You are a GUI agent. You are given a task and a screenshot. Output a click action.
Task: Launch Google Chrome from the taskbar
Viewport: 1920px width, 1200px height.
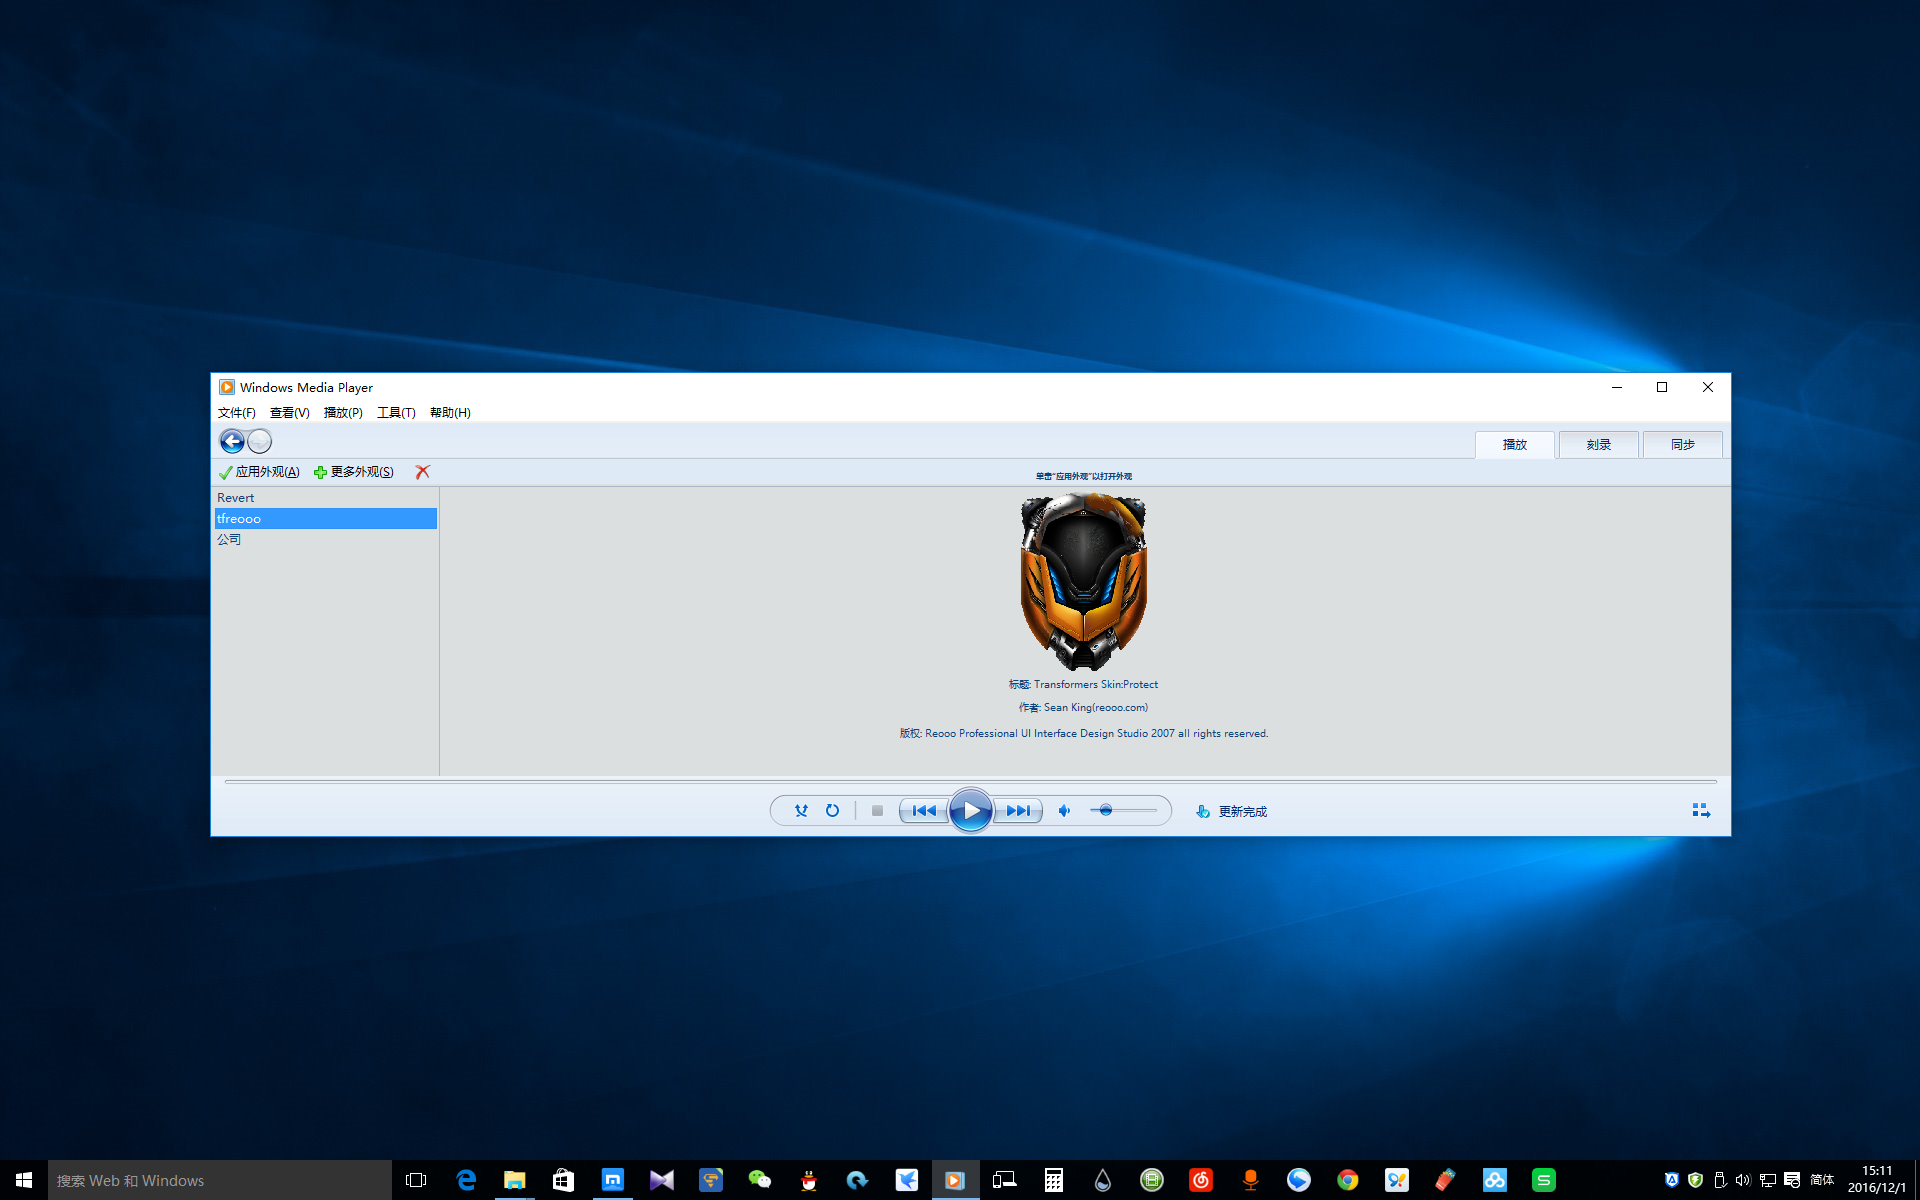tap(1348, 1180)
